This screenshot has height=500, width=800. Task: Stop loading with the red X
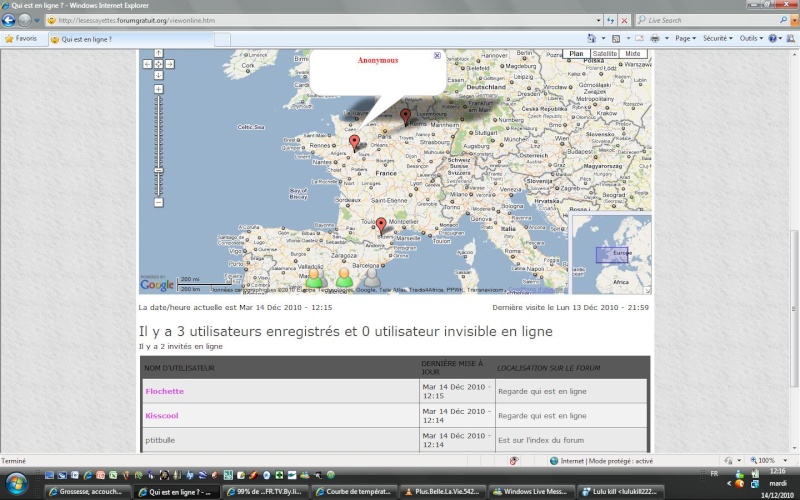click(x=624, y=20)
